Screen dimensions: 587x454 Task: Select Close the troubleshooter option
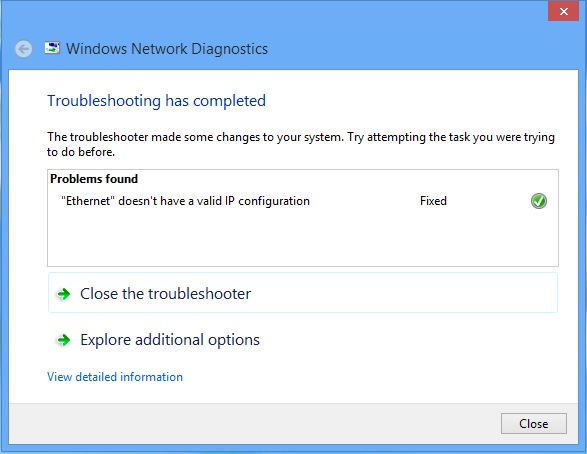pyautogui.click(x=303, y=293)
